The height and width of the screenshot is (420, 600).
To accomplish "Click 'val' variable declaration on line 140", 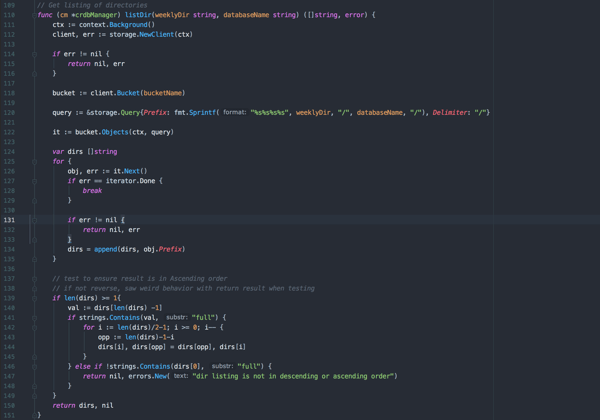I will click(x=73, y=308).
